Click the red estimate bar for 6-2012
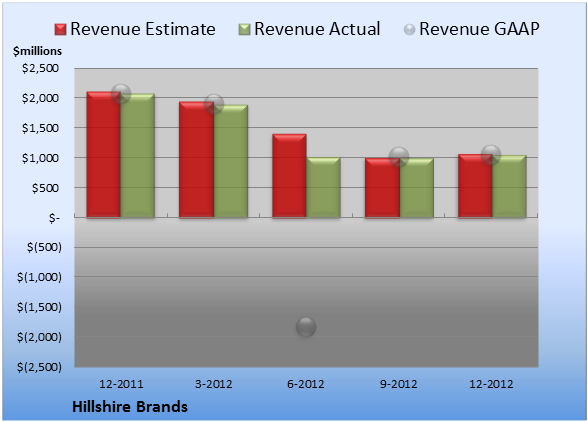The image size is (588, 422). pos(289,176)
